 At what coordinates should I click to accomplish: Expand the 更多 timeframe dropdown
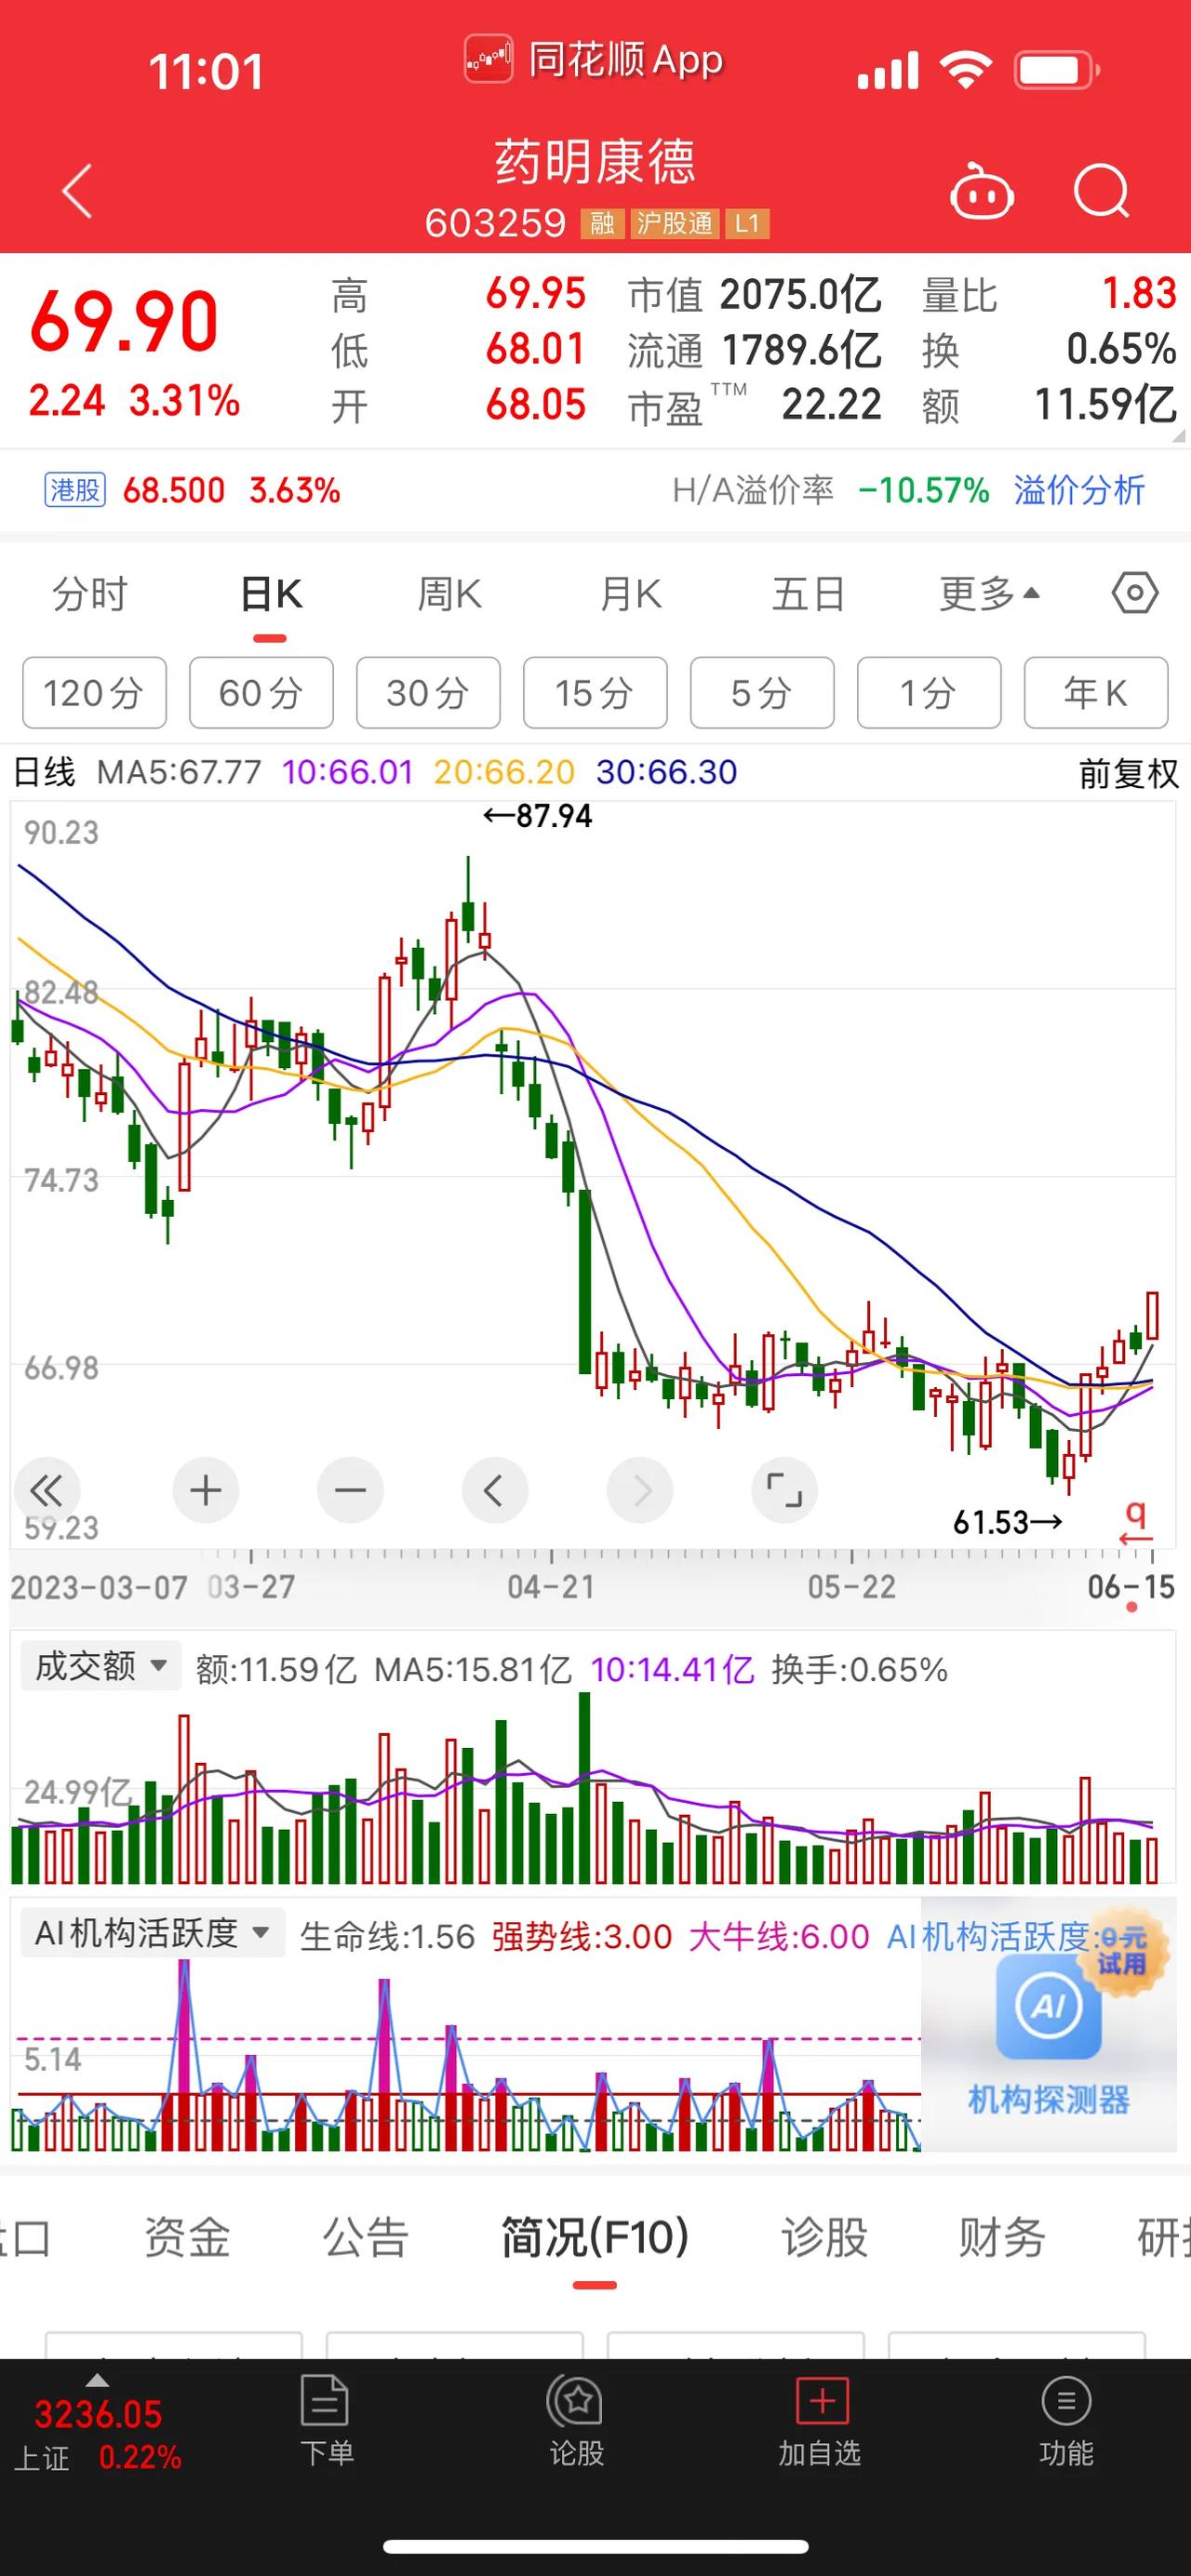[989, 594]
